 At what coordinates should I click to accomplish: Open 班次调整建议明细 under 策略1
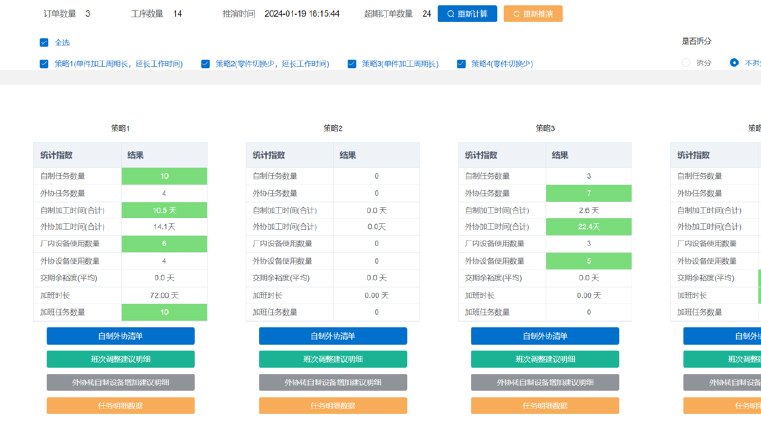pos(120,359)
